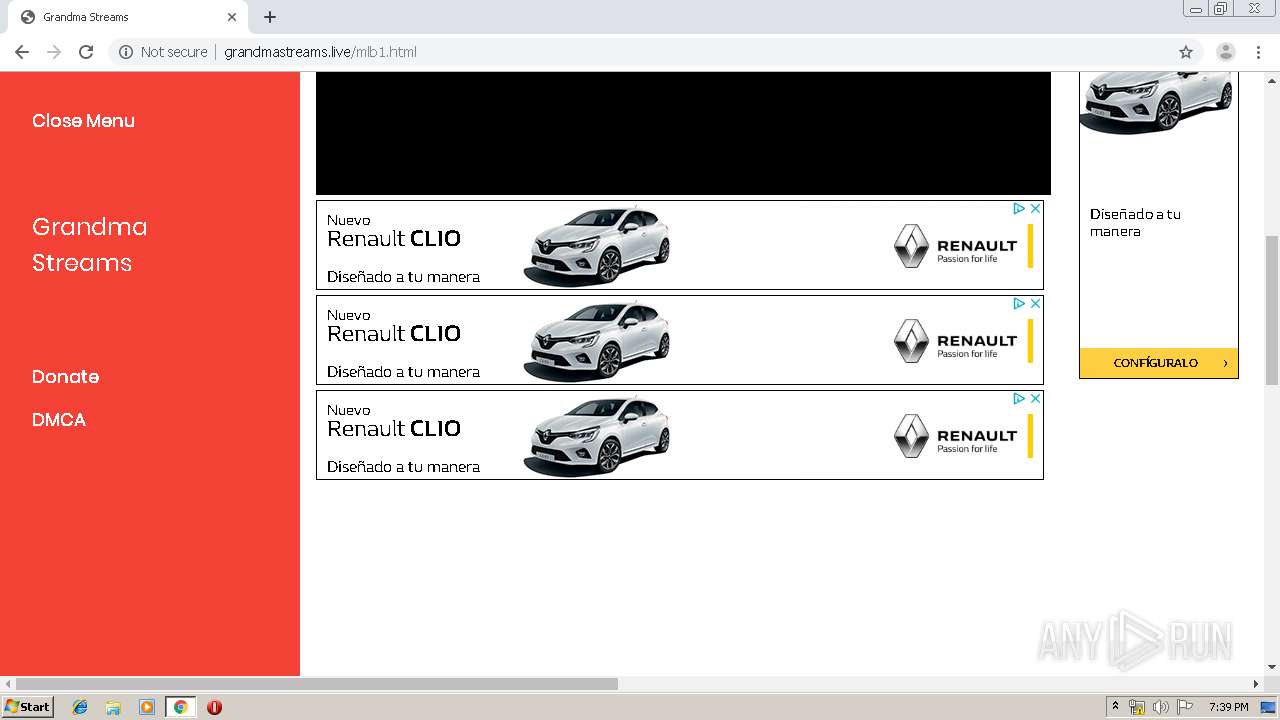
Task: Click the browser forward arrow
Action: (x=54, y=52)
